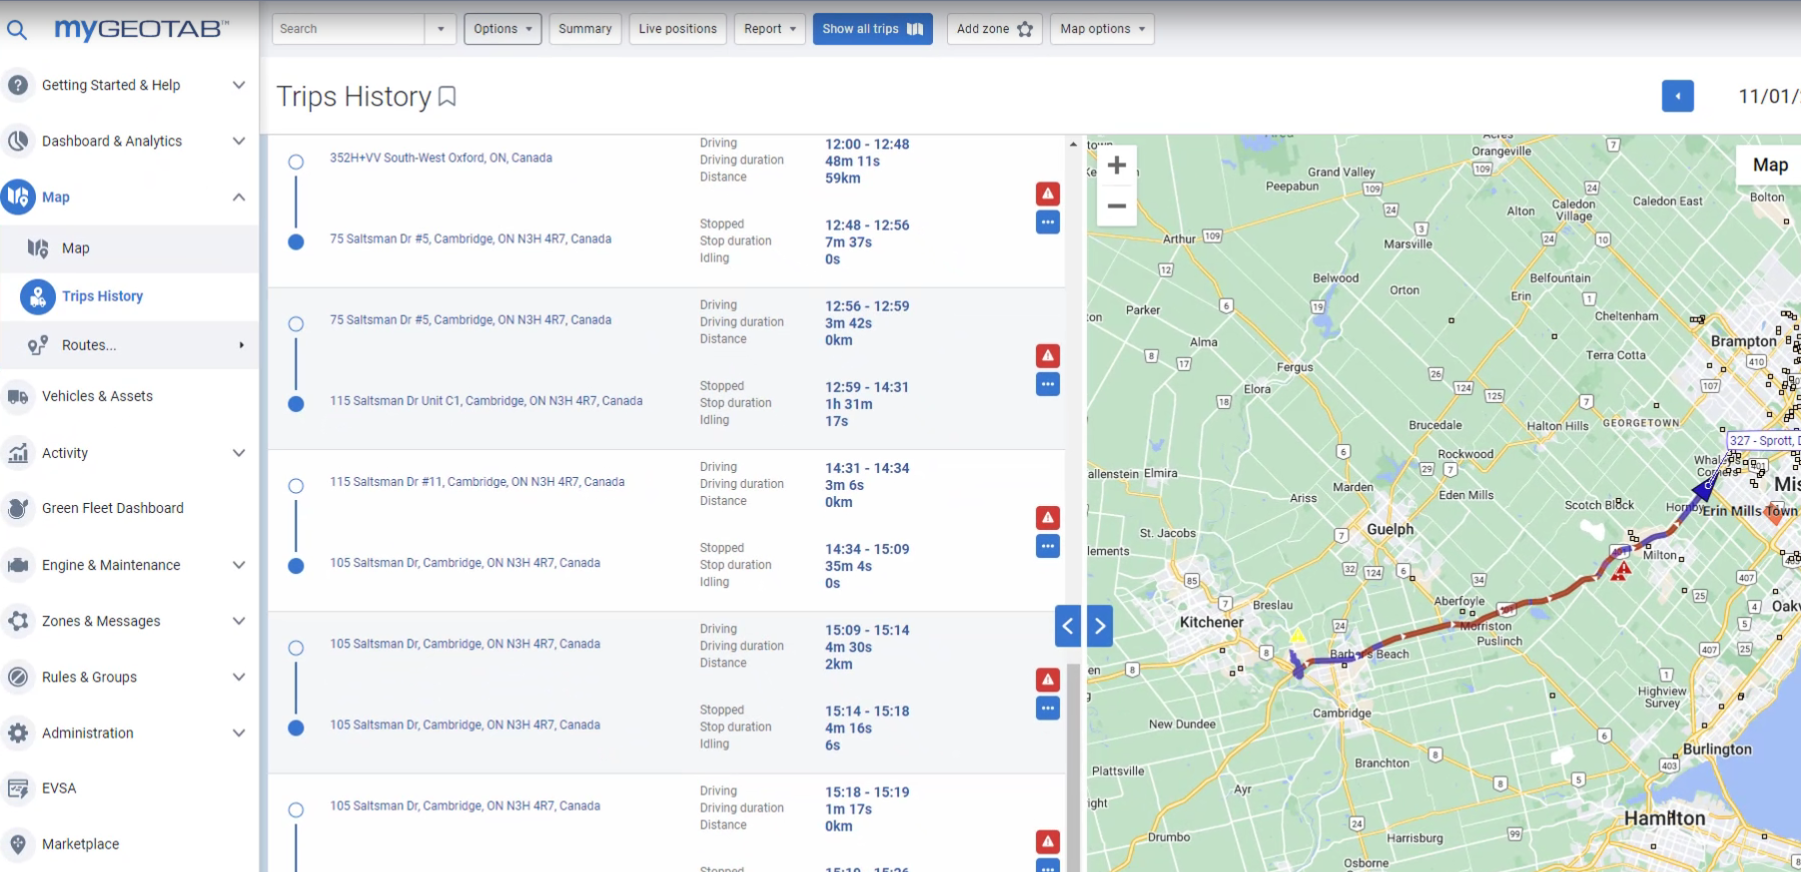Click the Administration gear icon

click(18, 733)
